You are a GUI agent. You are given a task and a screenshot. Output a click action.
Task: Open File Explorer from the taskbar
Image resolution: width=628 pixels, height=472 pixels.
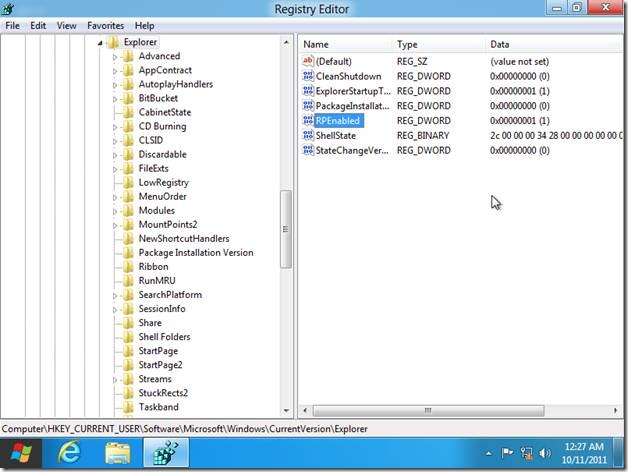[118, 453]
